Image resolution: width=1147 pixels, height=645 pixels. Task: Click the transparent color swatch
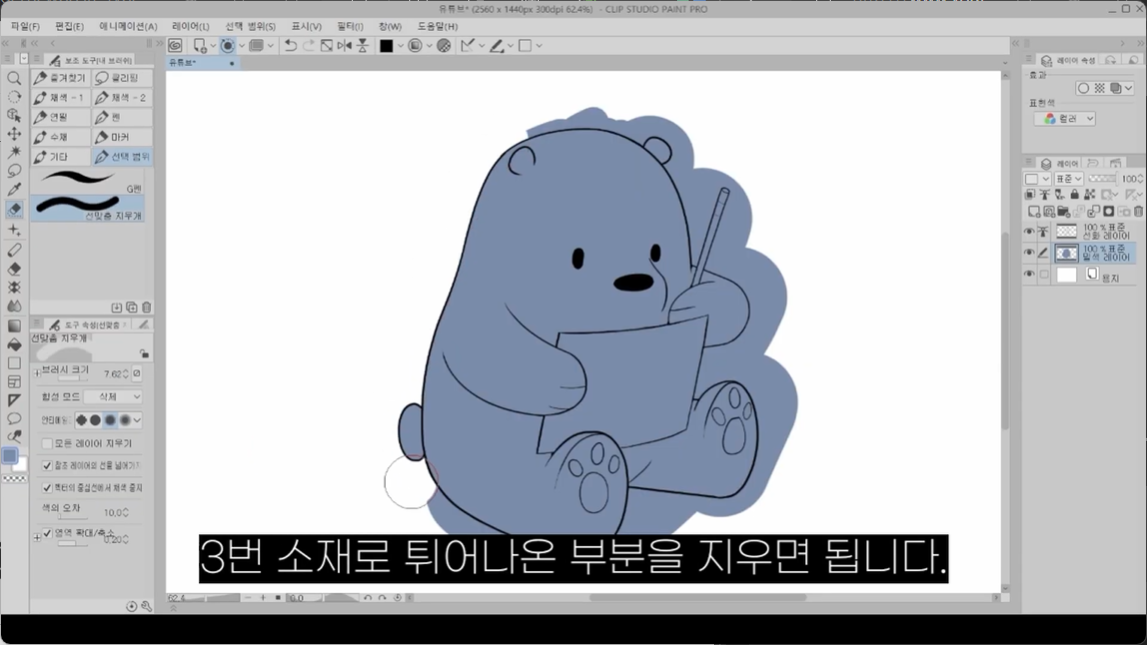(x=15, y=479)
